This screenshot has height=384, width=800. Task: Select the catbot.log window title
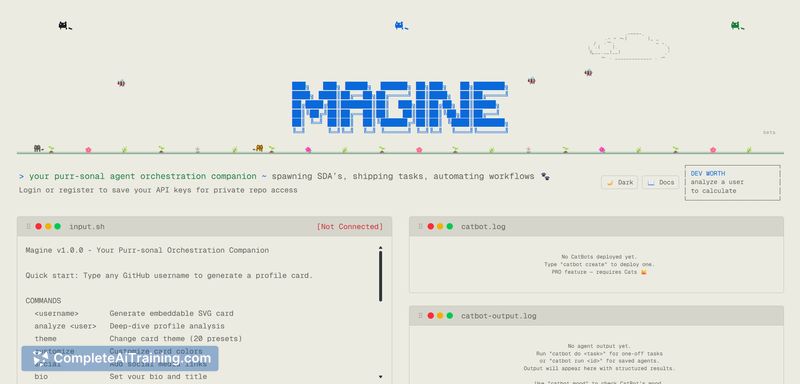point(483,226)
